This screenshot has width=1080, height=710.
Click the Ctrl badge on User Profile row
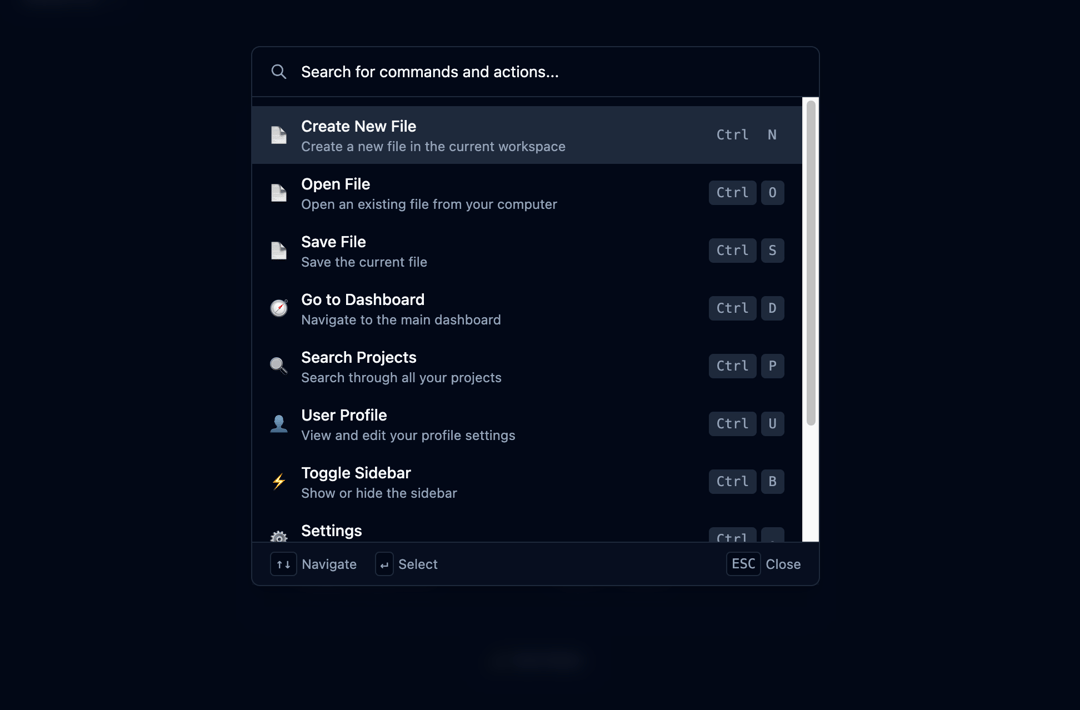pos(732,424)
